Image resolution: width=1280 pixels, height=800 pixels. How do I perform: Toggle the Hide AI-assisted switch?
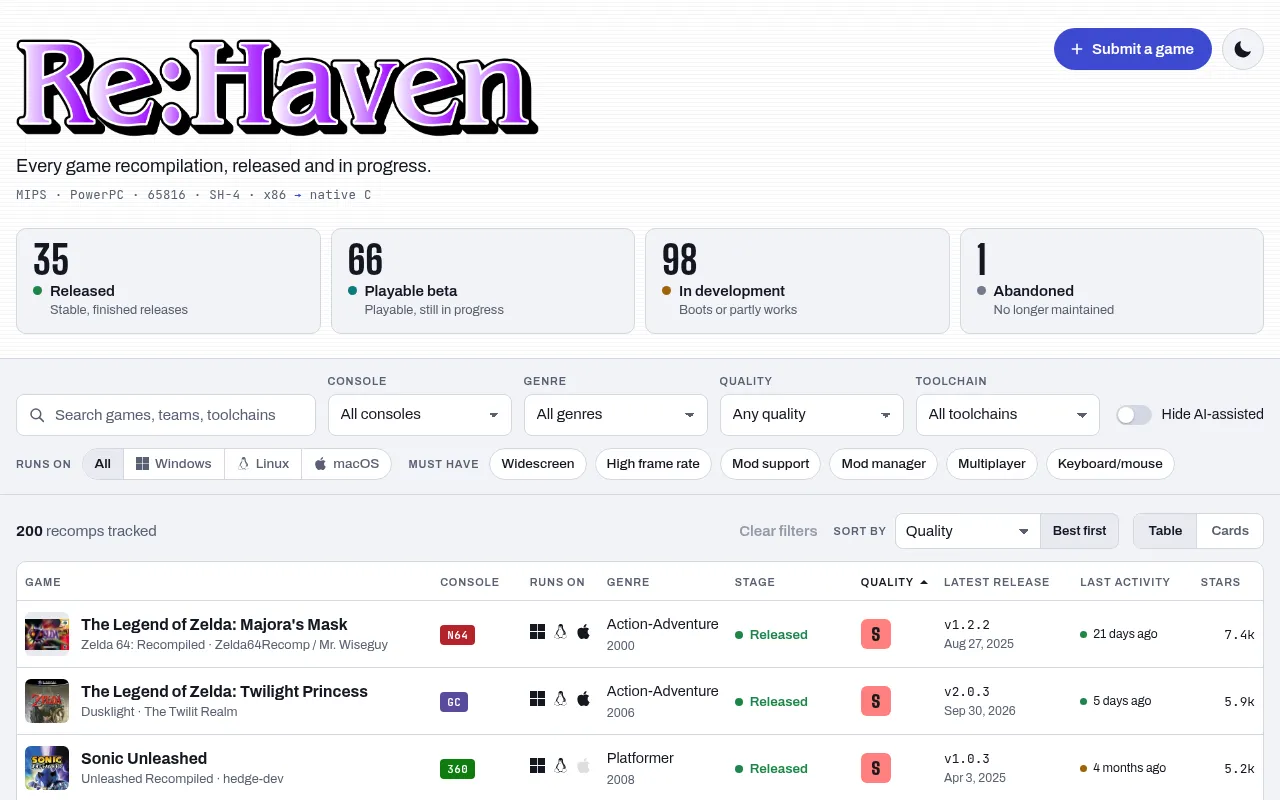point(1134,414)
